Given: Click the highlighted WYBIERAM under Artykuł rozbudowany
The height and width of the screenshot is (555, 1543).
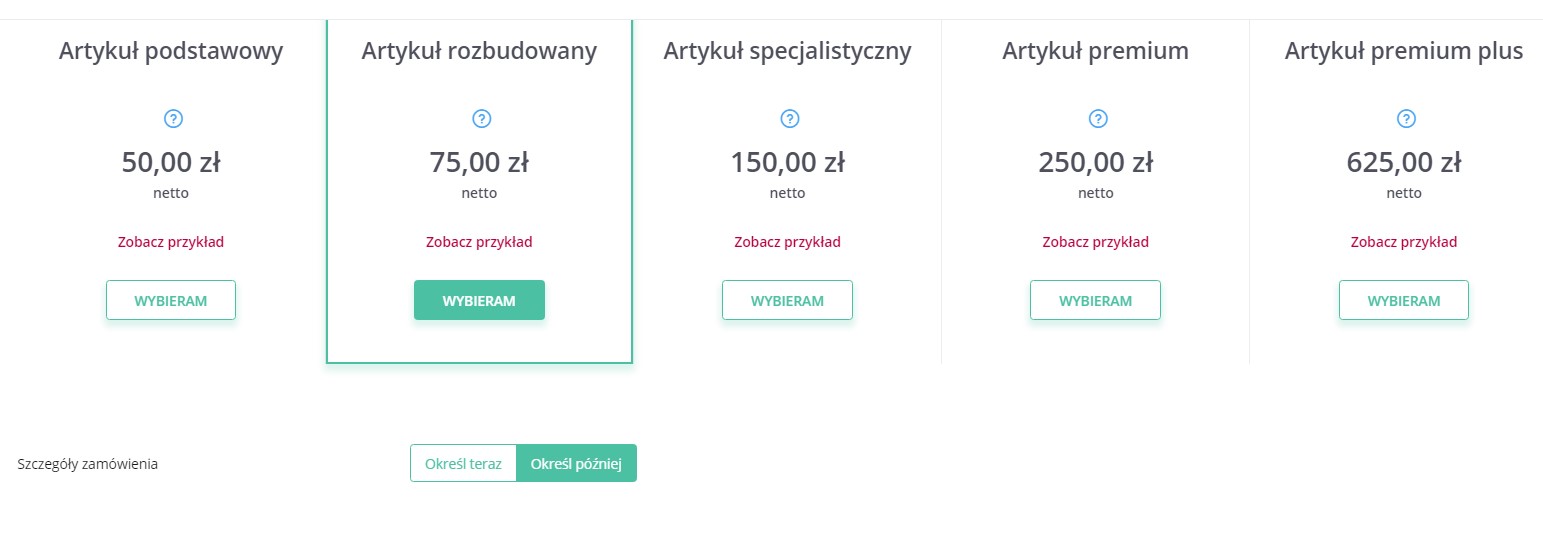Looking at the screenshot, I should [x=479, y=300].
